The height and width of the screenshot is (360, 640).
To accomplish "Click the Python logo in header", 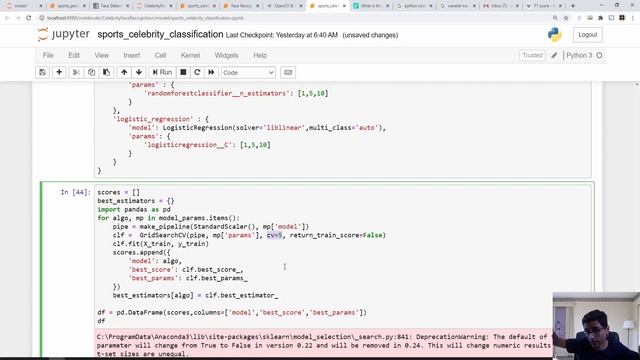I will click(554, 35).
